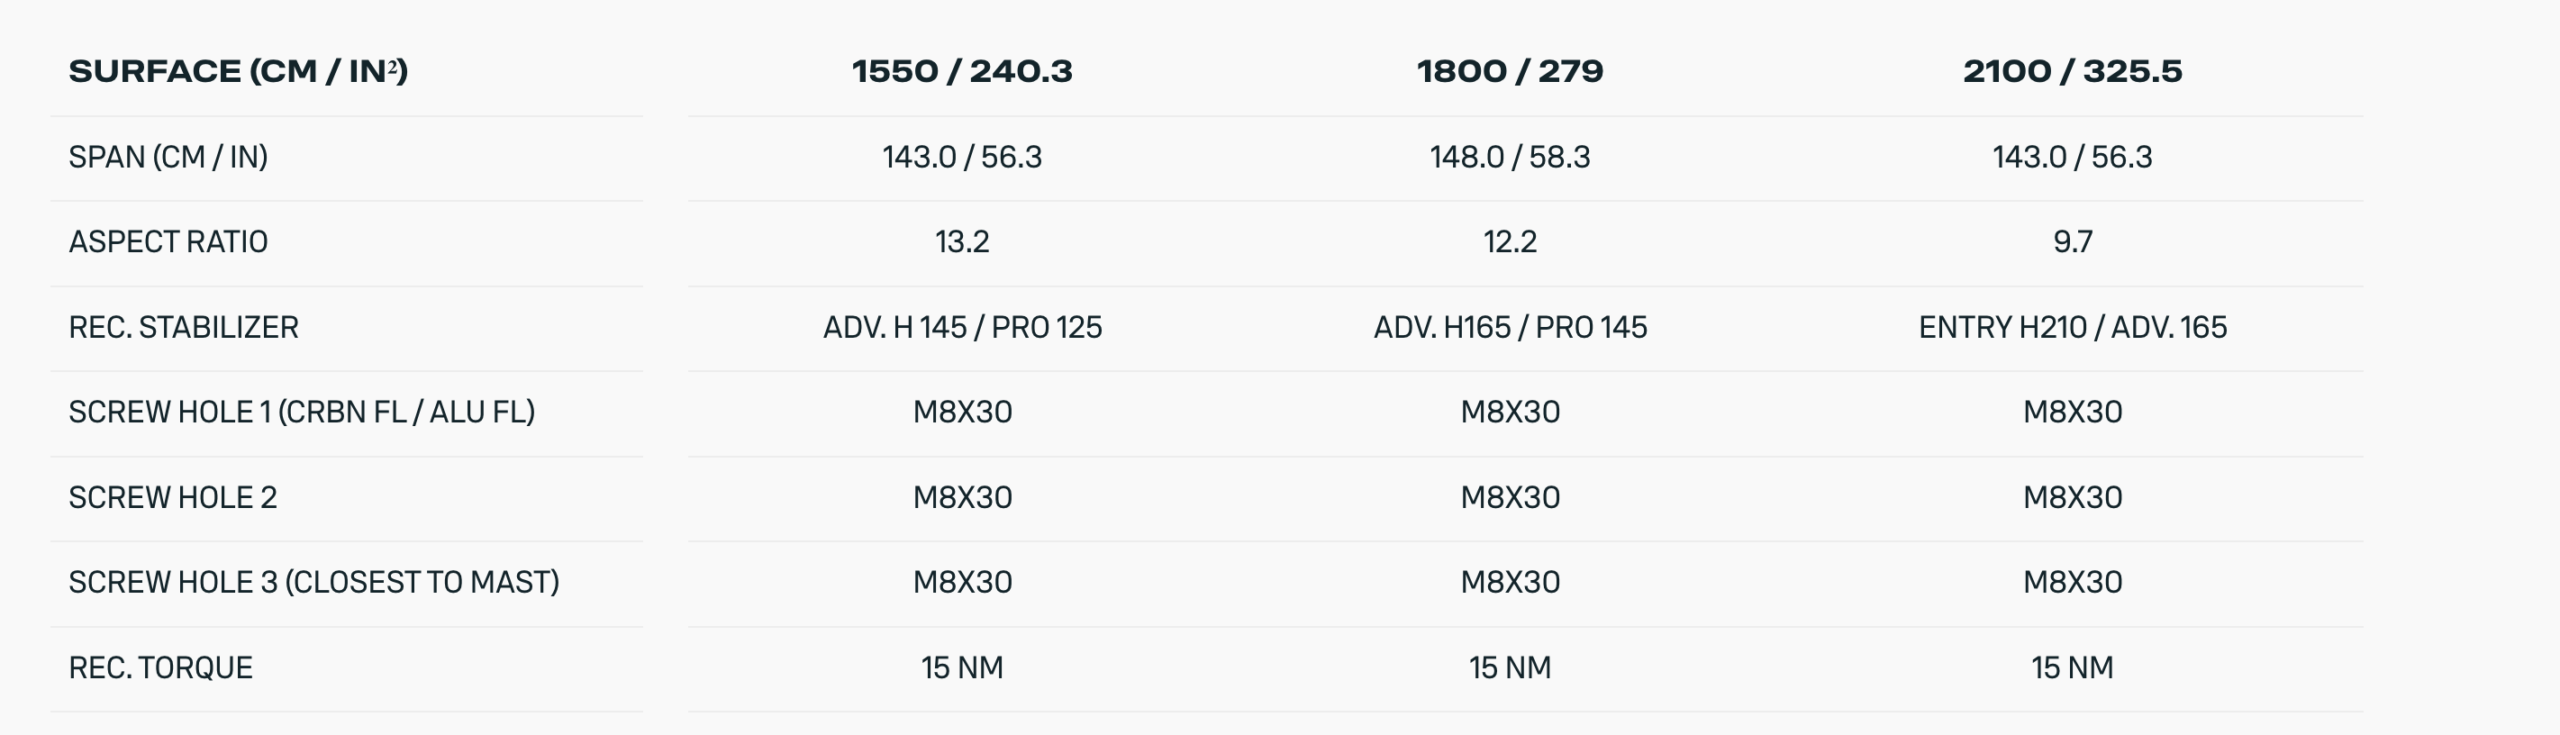Click the "Span (CM / IN)" row label

pos(168,157)
